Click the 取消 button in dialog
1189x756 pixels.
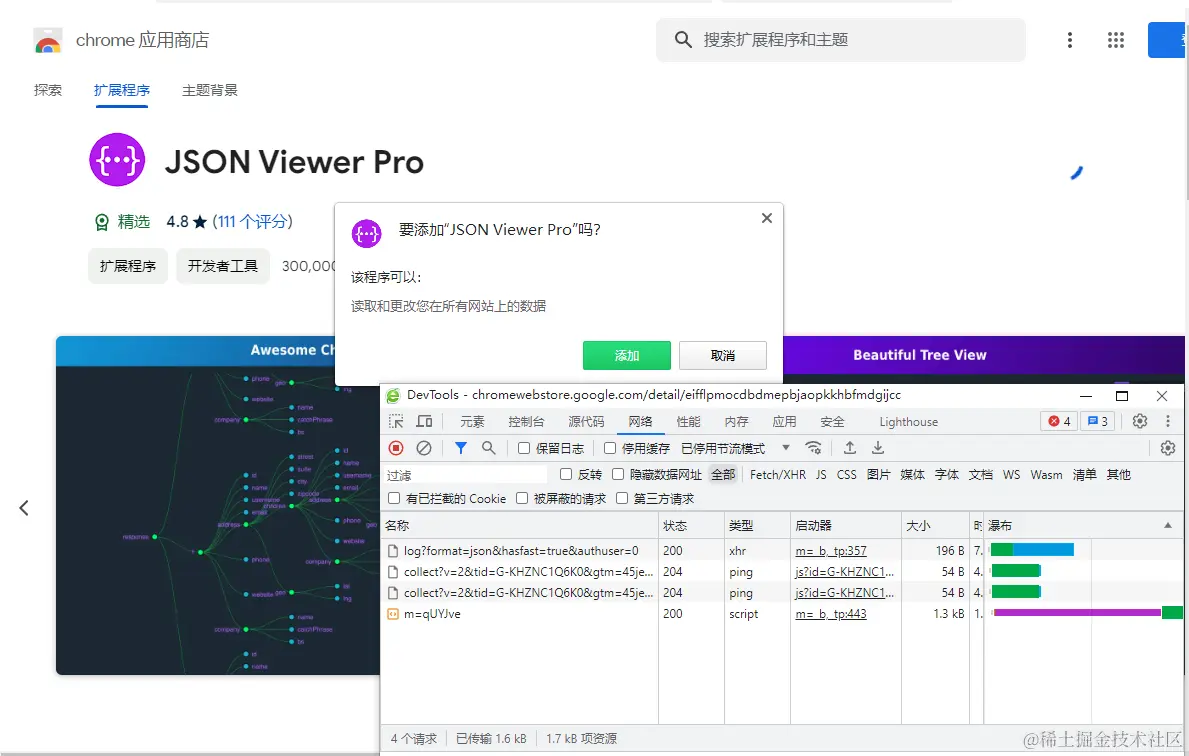coord(723,356)
